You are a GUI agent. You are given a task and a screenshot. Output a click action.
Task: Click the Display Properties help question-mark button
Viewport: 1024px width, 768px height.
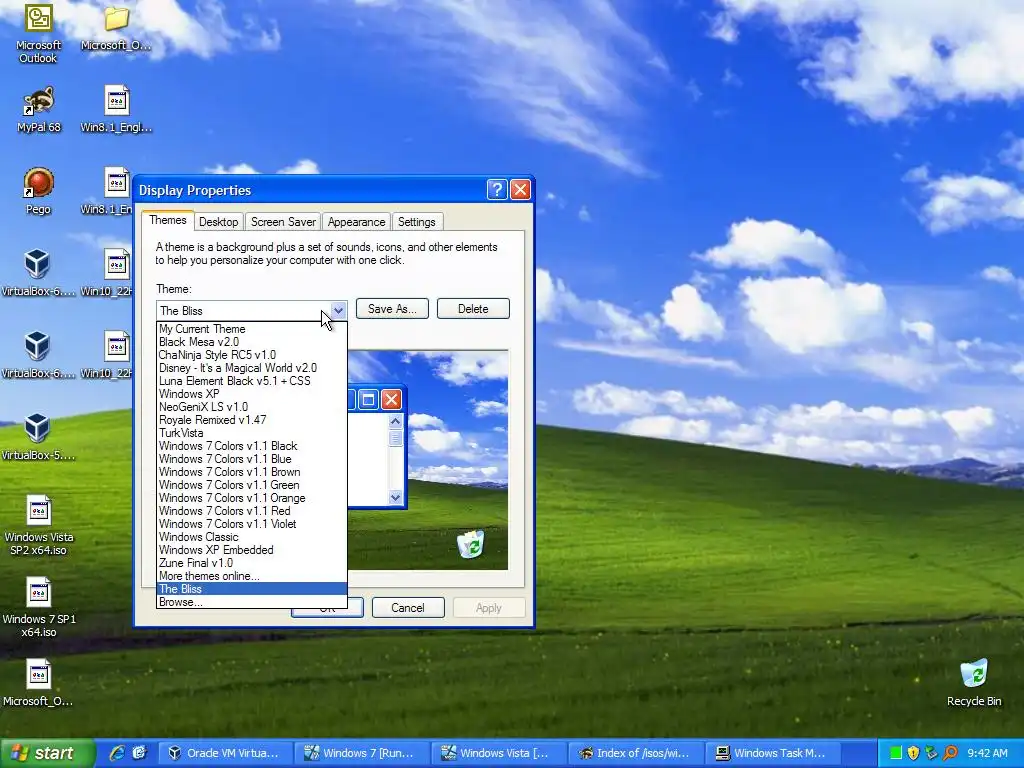[497, 189]
